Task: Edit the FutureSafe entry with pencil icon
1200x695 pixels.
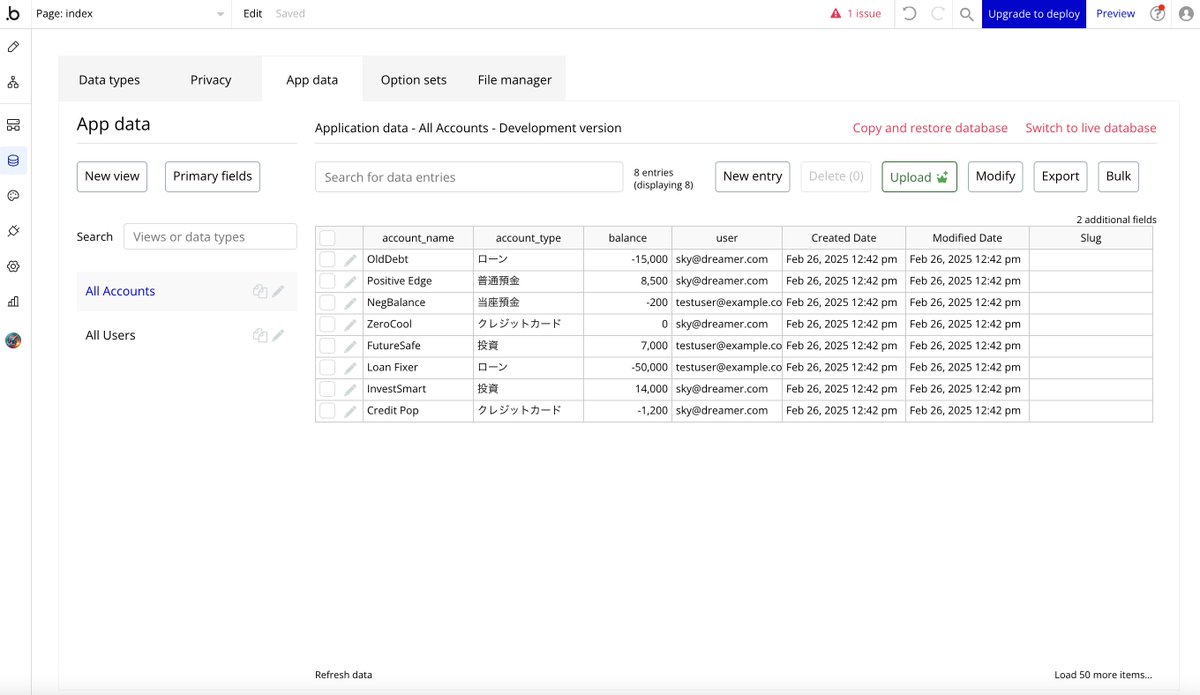Action: pos(350,346)
